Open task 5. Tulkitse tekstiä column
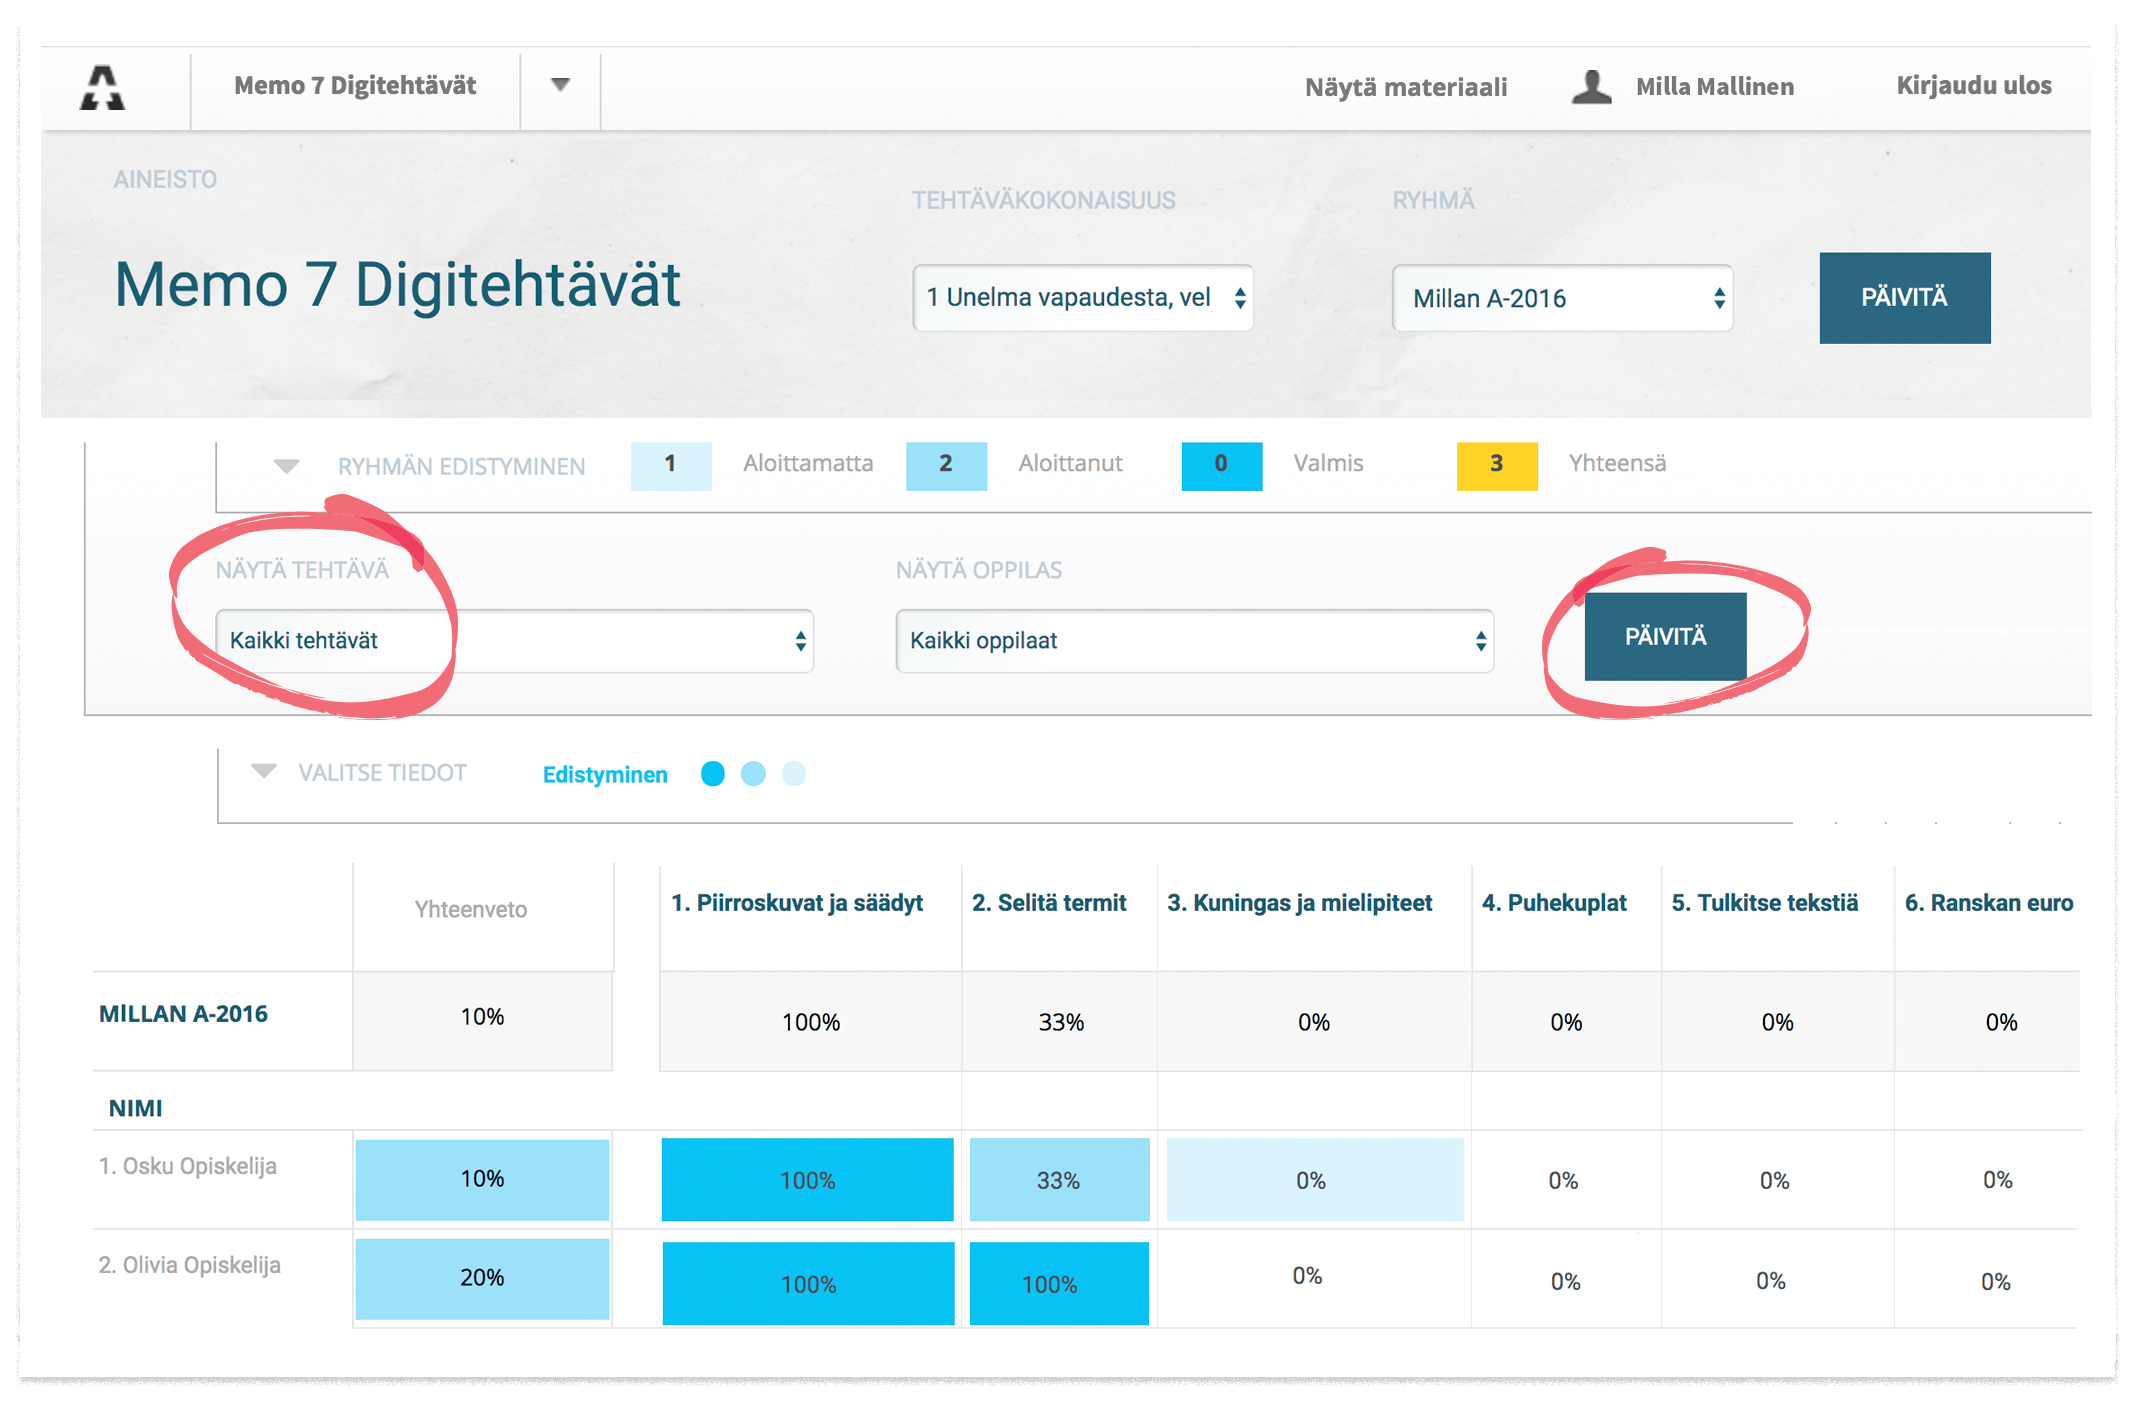This screenshot has width=2138, height=1406. [x=1765, y=903]
